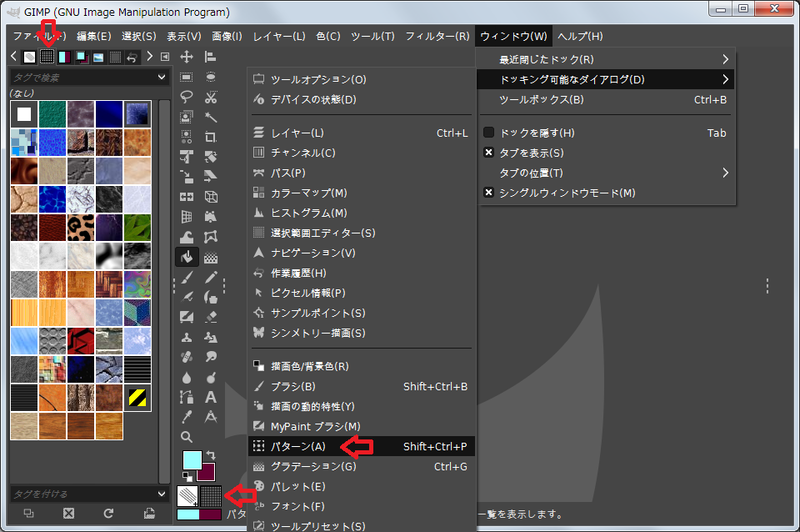This screenshot has width=800, height=532.
Task: Select the Move tool in toolbox
Action: [x=186, y=57]
